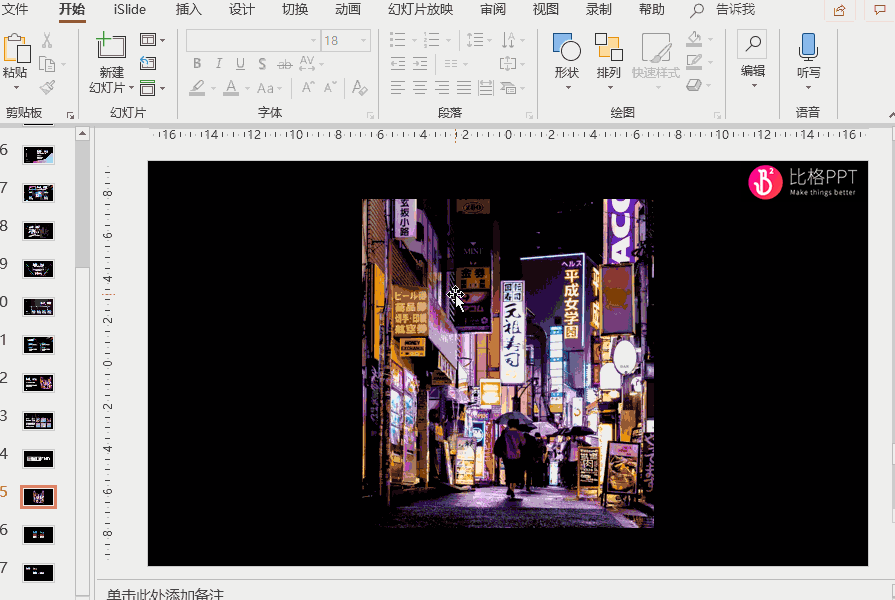Click the font color button
The height and width of the screenshot is (600, 895).
(x=231, y=88)
